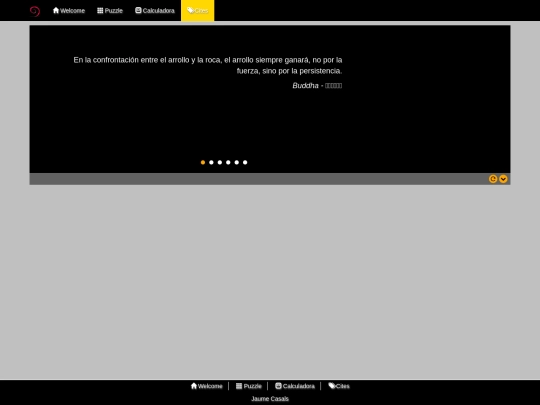Click the Puzzle link in the footer
540x405 pixels.
249,386
